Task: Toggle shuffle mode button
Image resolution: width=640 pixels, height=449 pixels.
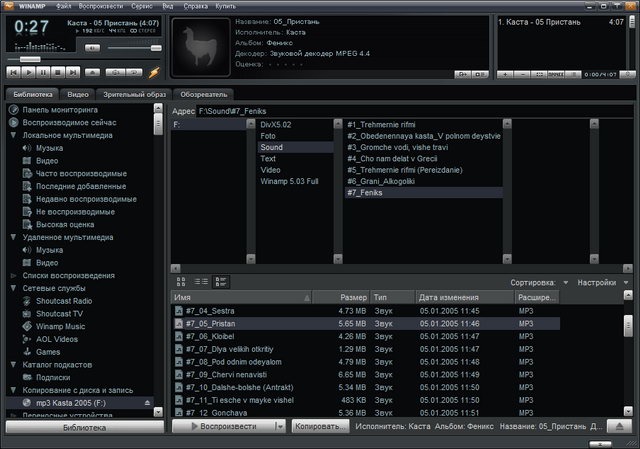Action: coord(116,73)
